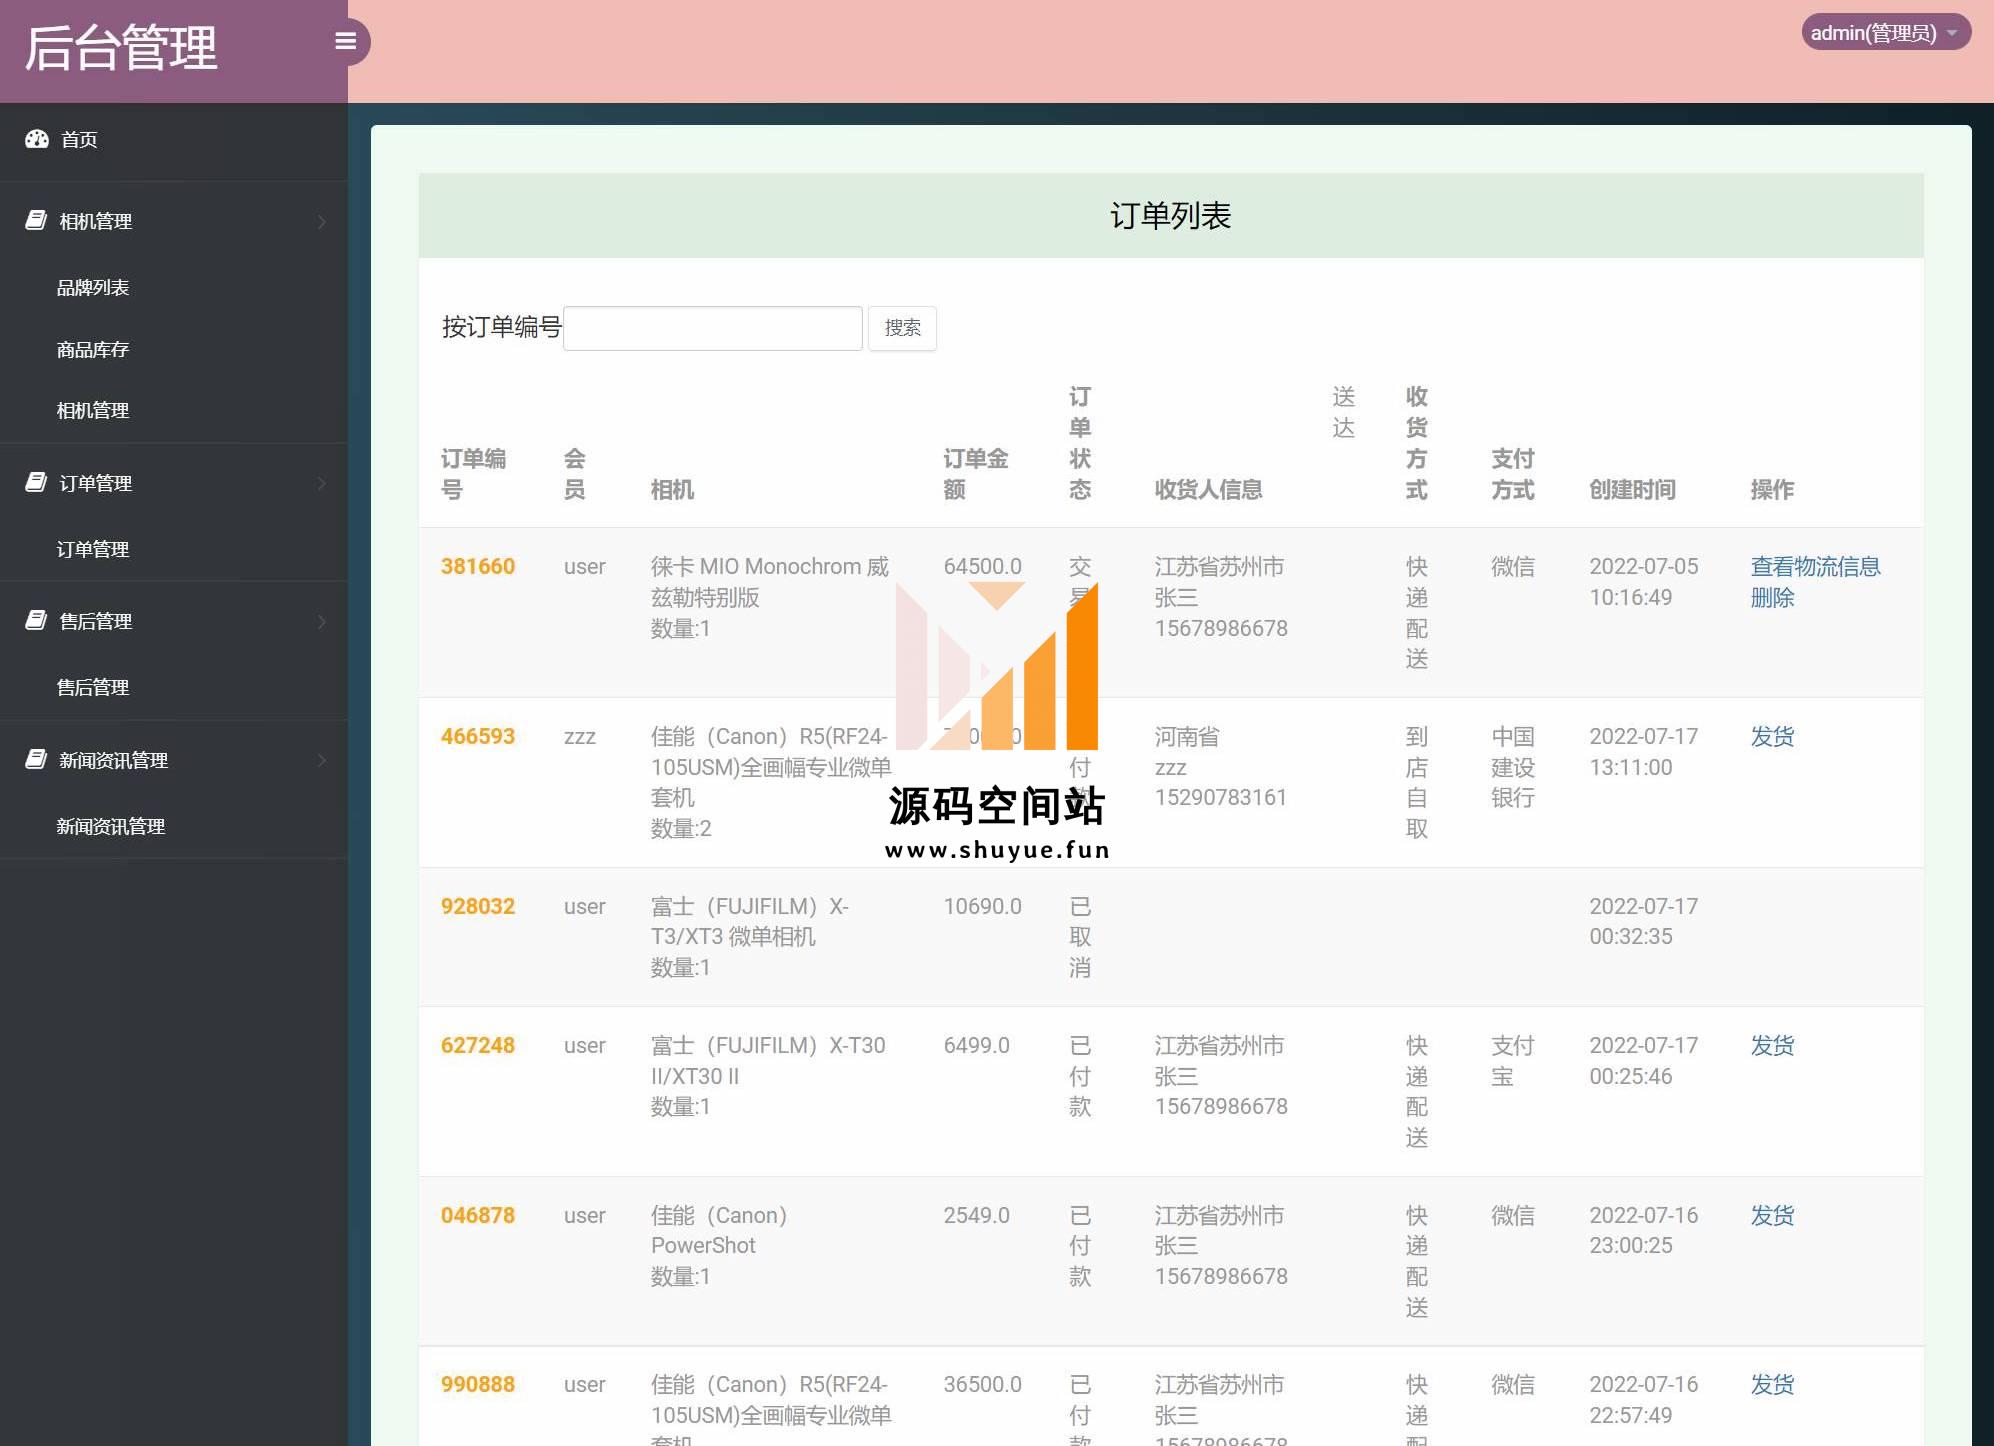Click amount 36500.0 of order 990888
This screenshot has height=1446, width=1994.
click(983, 1385)
